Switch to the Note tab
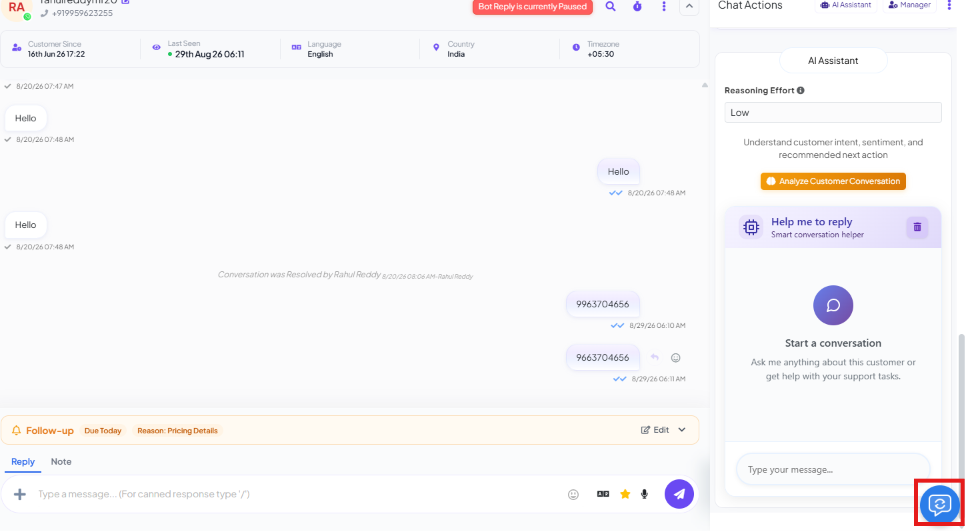Image resolution: width=966 pixels, height=531 pixels. pos(61,461)
